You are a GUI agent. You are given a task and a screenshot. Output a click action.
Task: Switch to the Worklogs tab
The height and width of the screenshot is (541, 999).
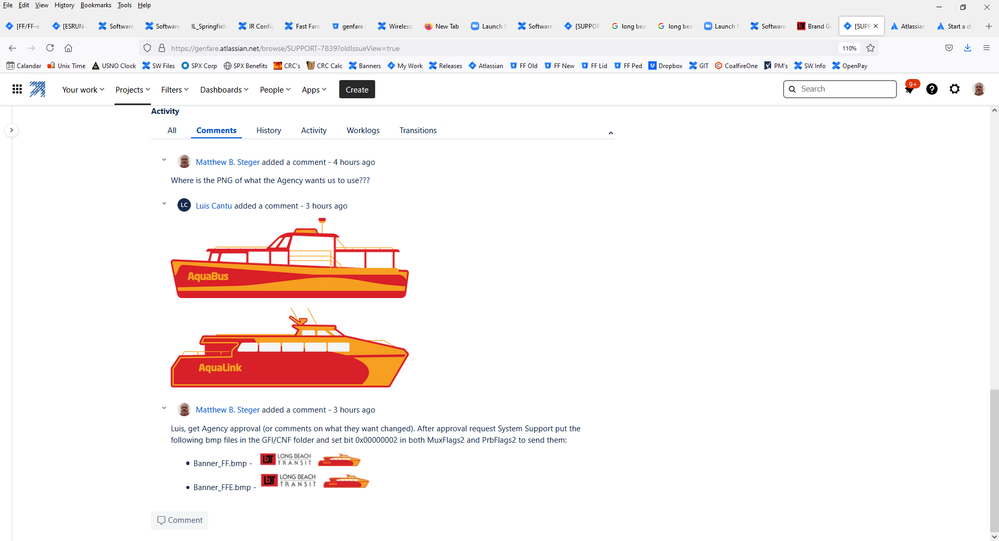(363, 130)
